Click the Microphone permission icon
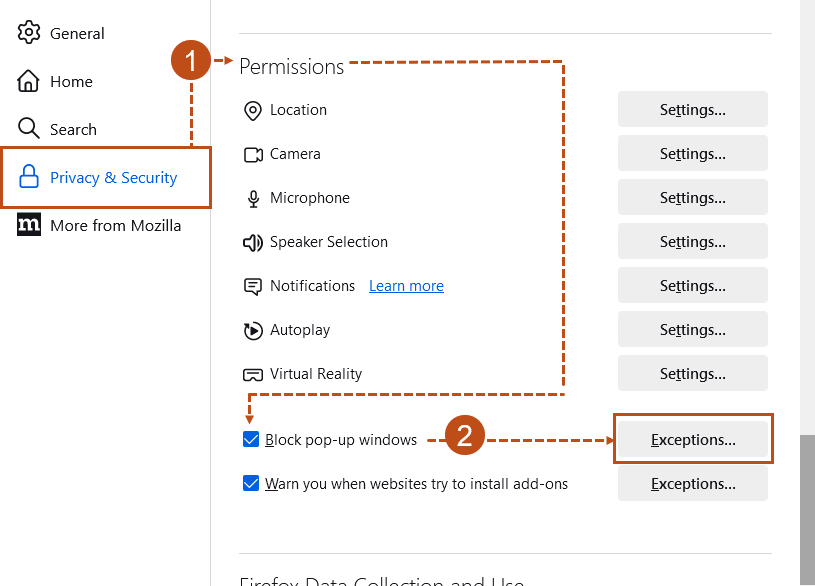The image size is (815, 586). coord(253,198)
